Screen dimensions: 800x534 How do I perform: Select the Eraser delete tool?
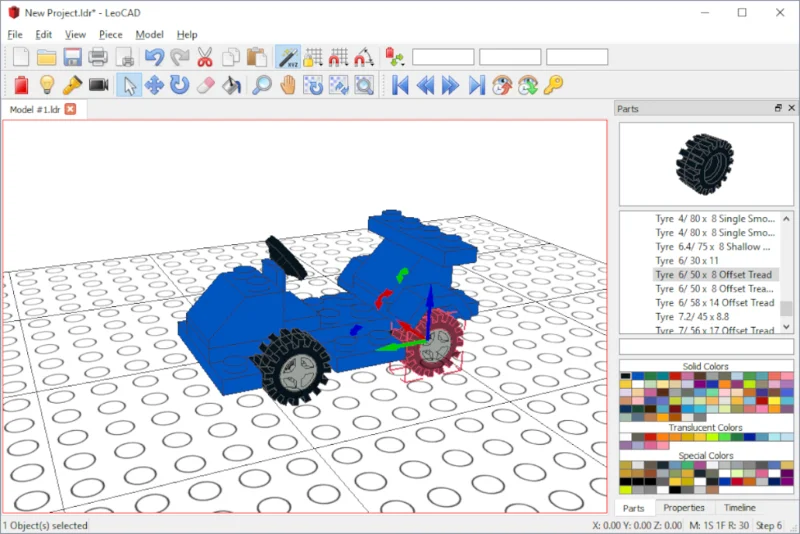click(206, 85)
